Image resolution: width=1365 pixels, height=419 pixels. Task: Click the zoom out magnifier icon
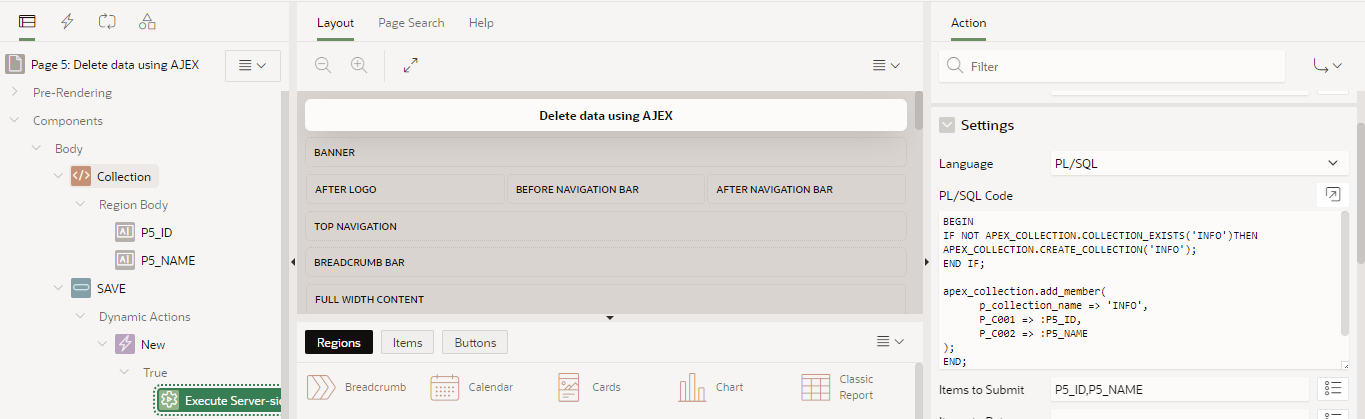(x=323, y=65)
